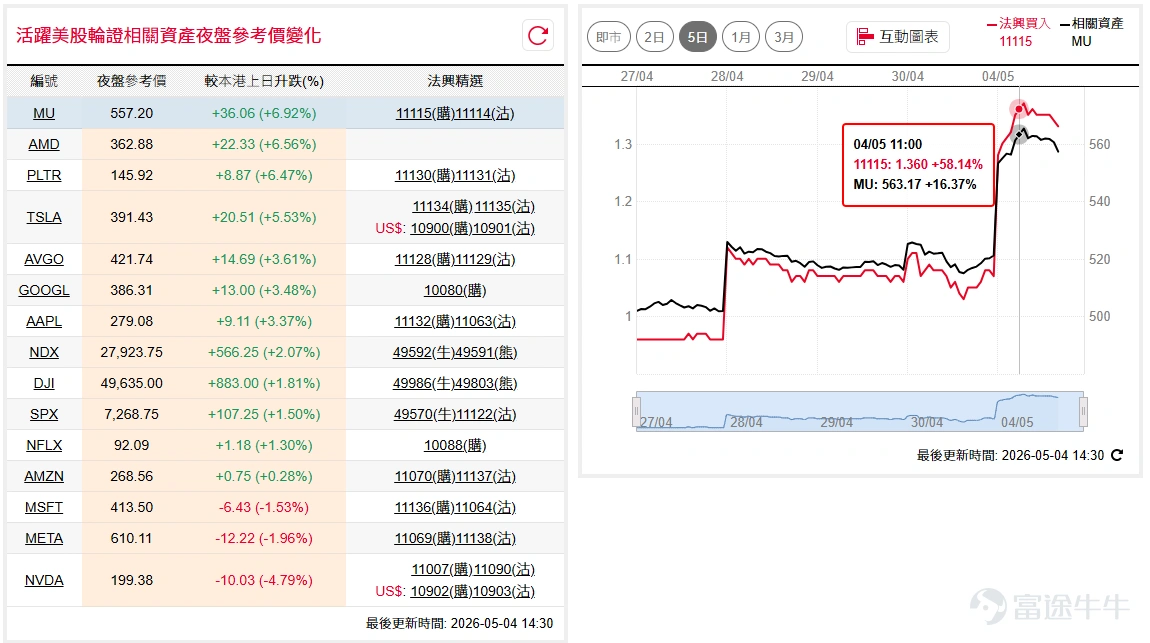Open the MU stock link

coord(44,114)
